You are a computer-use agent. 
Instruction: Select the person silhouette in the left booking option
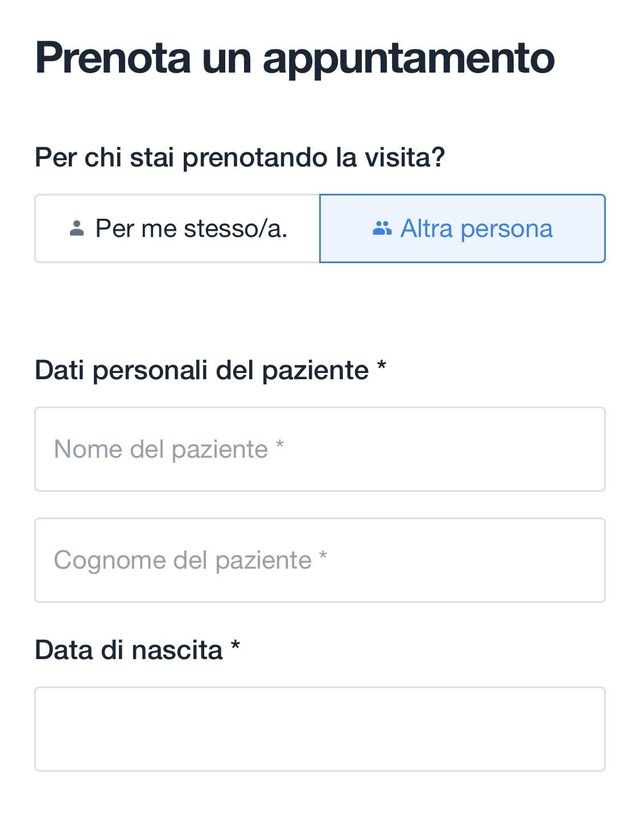[75, 228]
